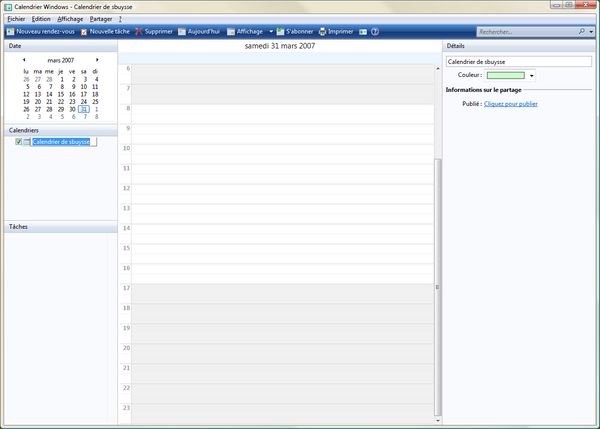The image size is (600, 429).
Task: Open help via the question mark icon
Action: 375,32
